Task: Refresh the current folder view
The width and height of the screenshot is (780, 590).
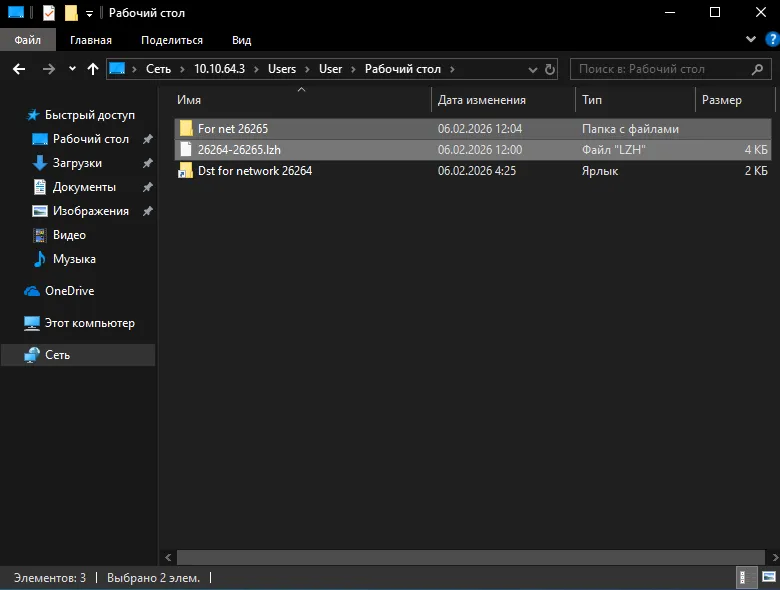Action: [x=549, y=69]
